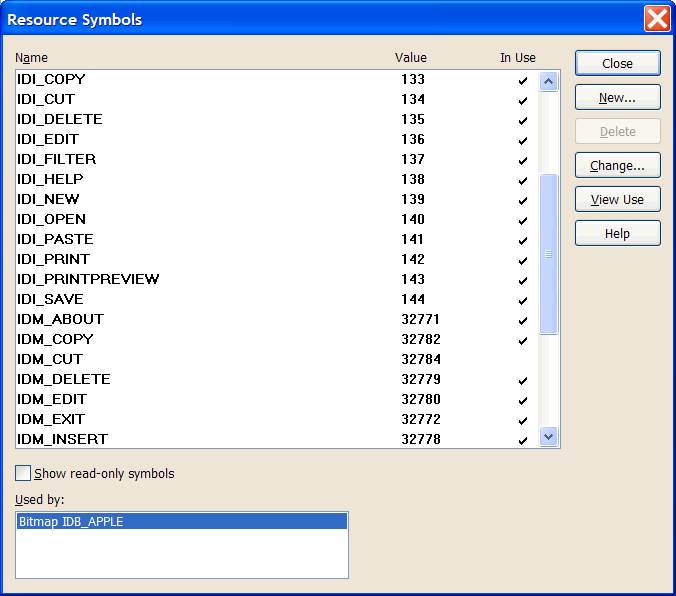This screenshot has height=596, width=676.
Task: Select the IDI_EDIT symbol
Action: pos(277,139)
